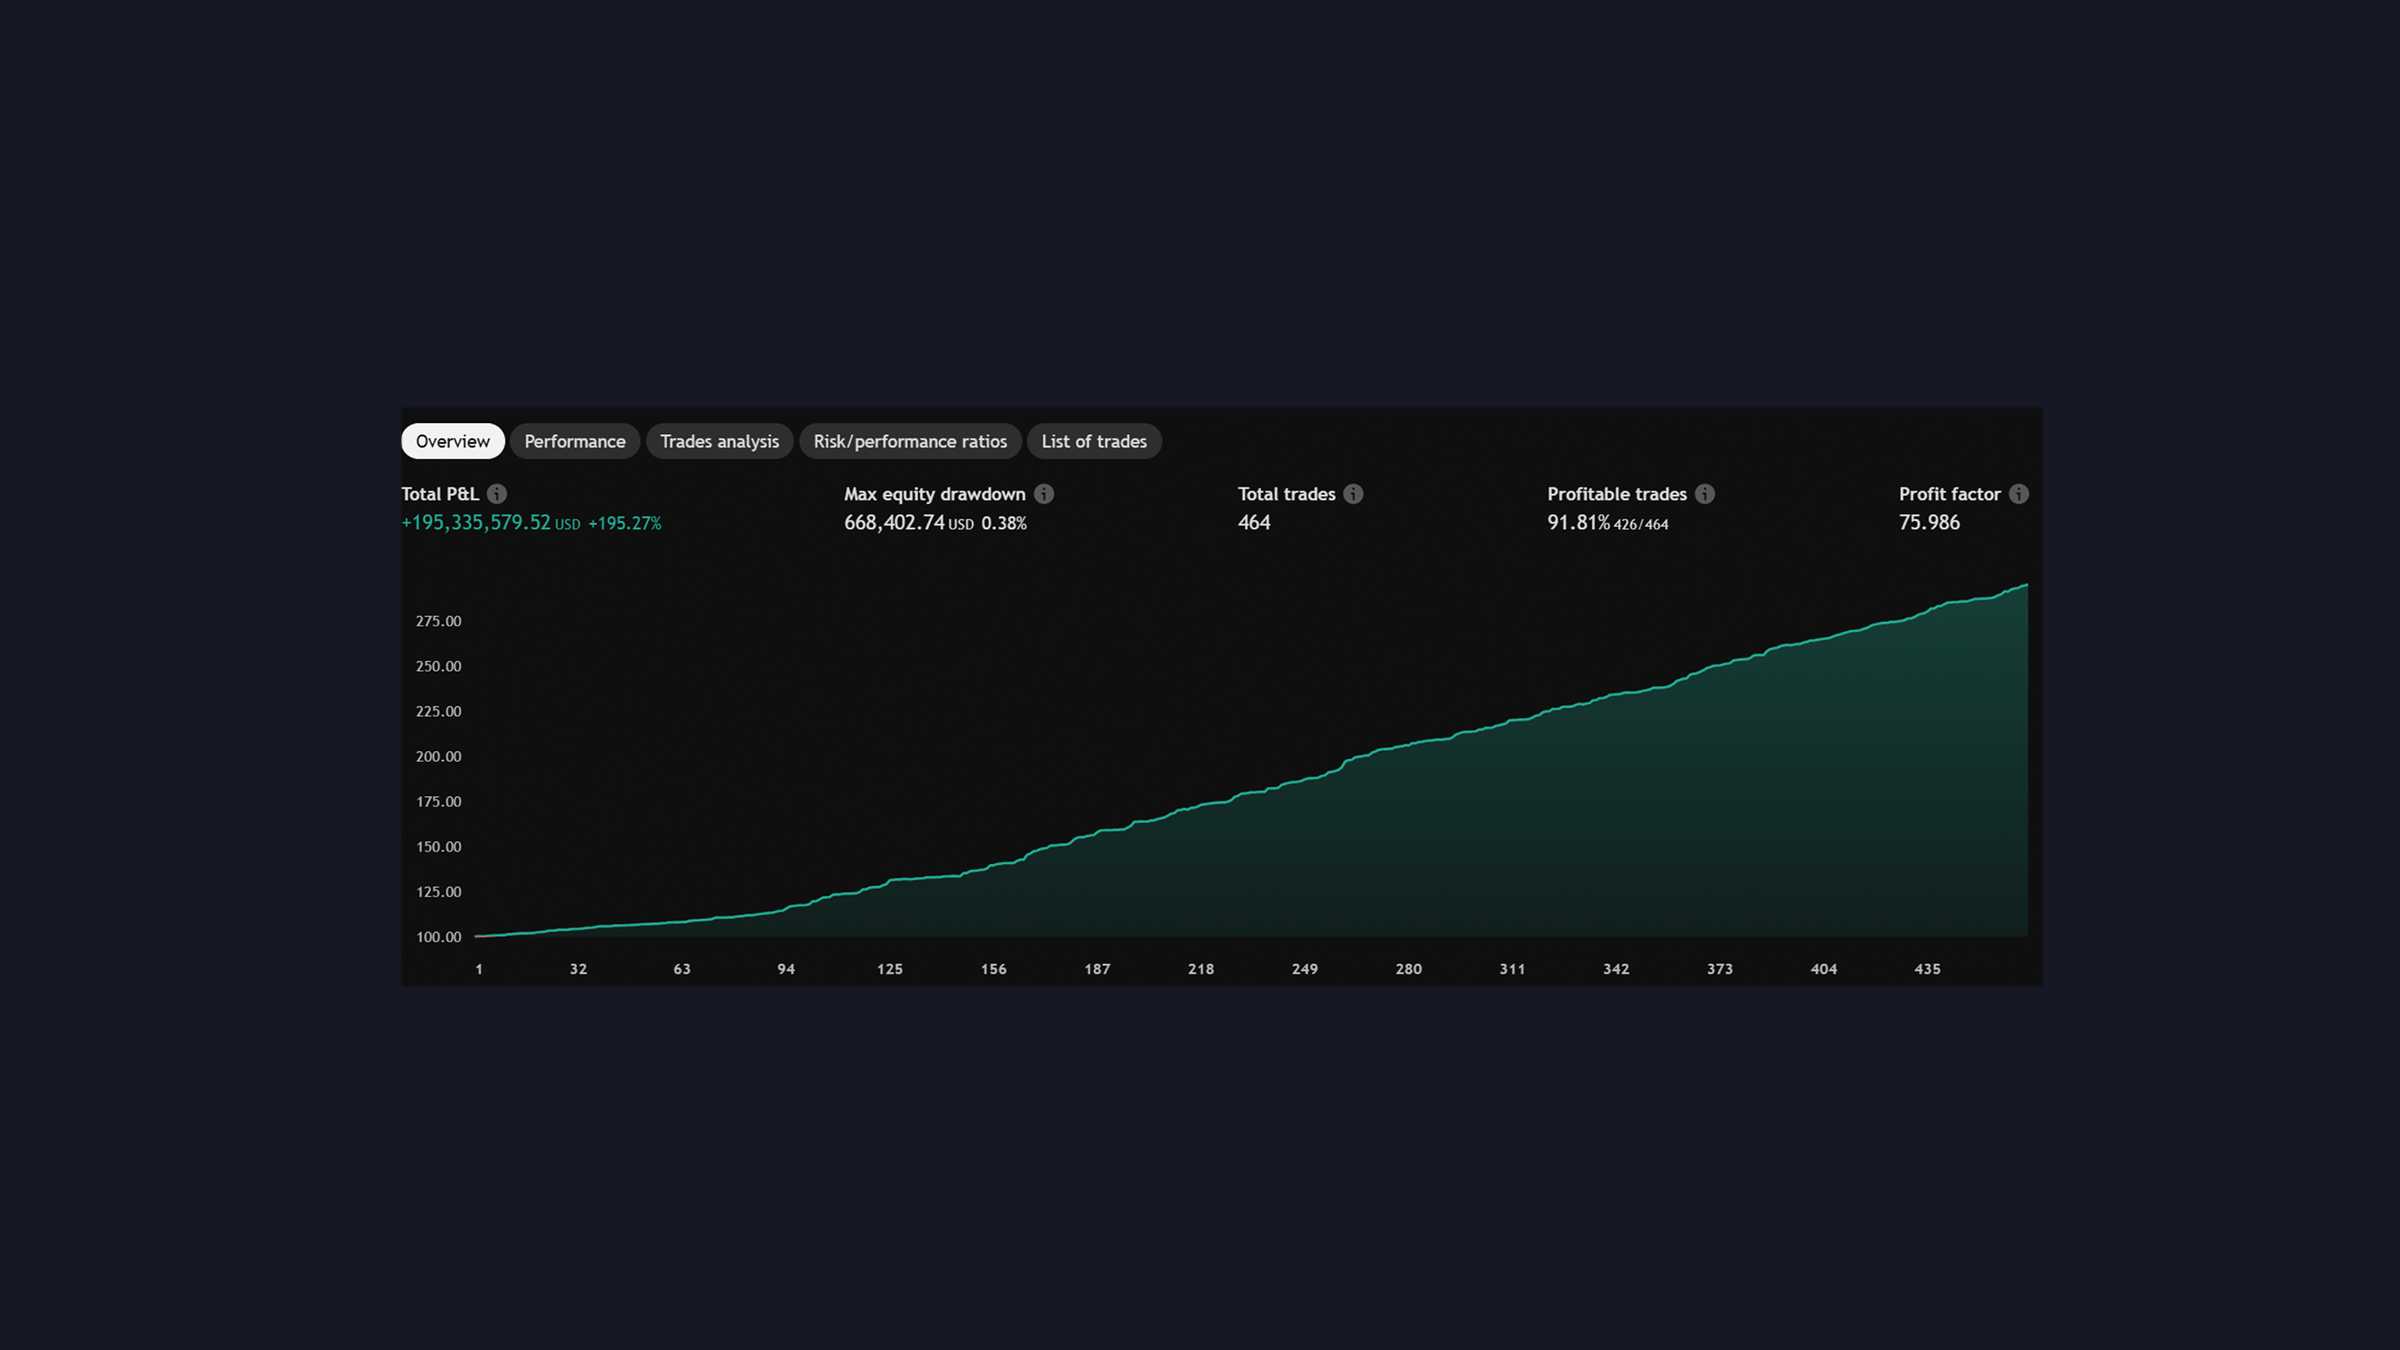This screenshot has height=1350, width=2400.
Task: Switch to the Performance tab
Action: (575, 441)
